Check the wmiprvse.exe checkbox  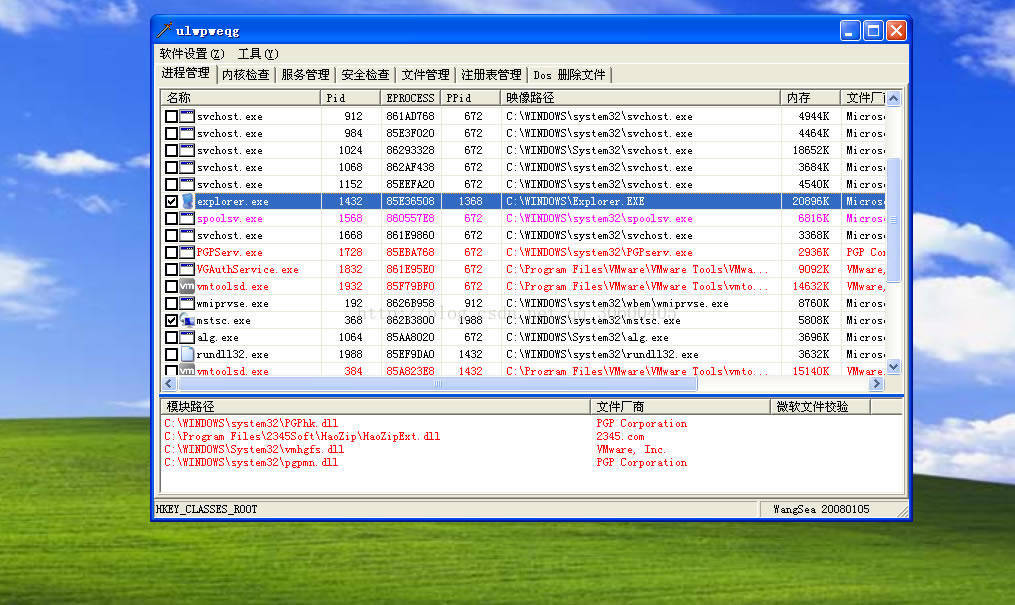[171, 303]
